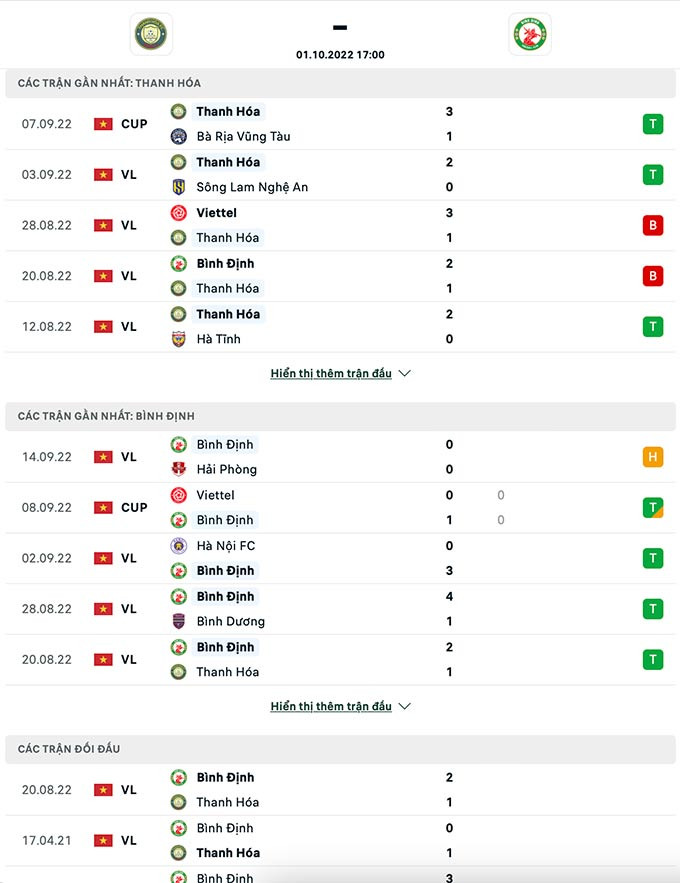Click the Hà Tĩnh team logo
This screenshot has width=680, height=883.
pos(179,339)
